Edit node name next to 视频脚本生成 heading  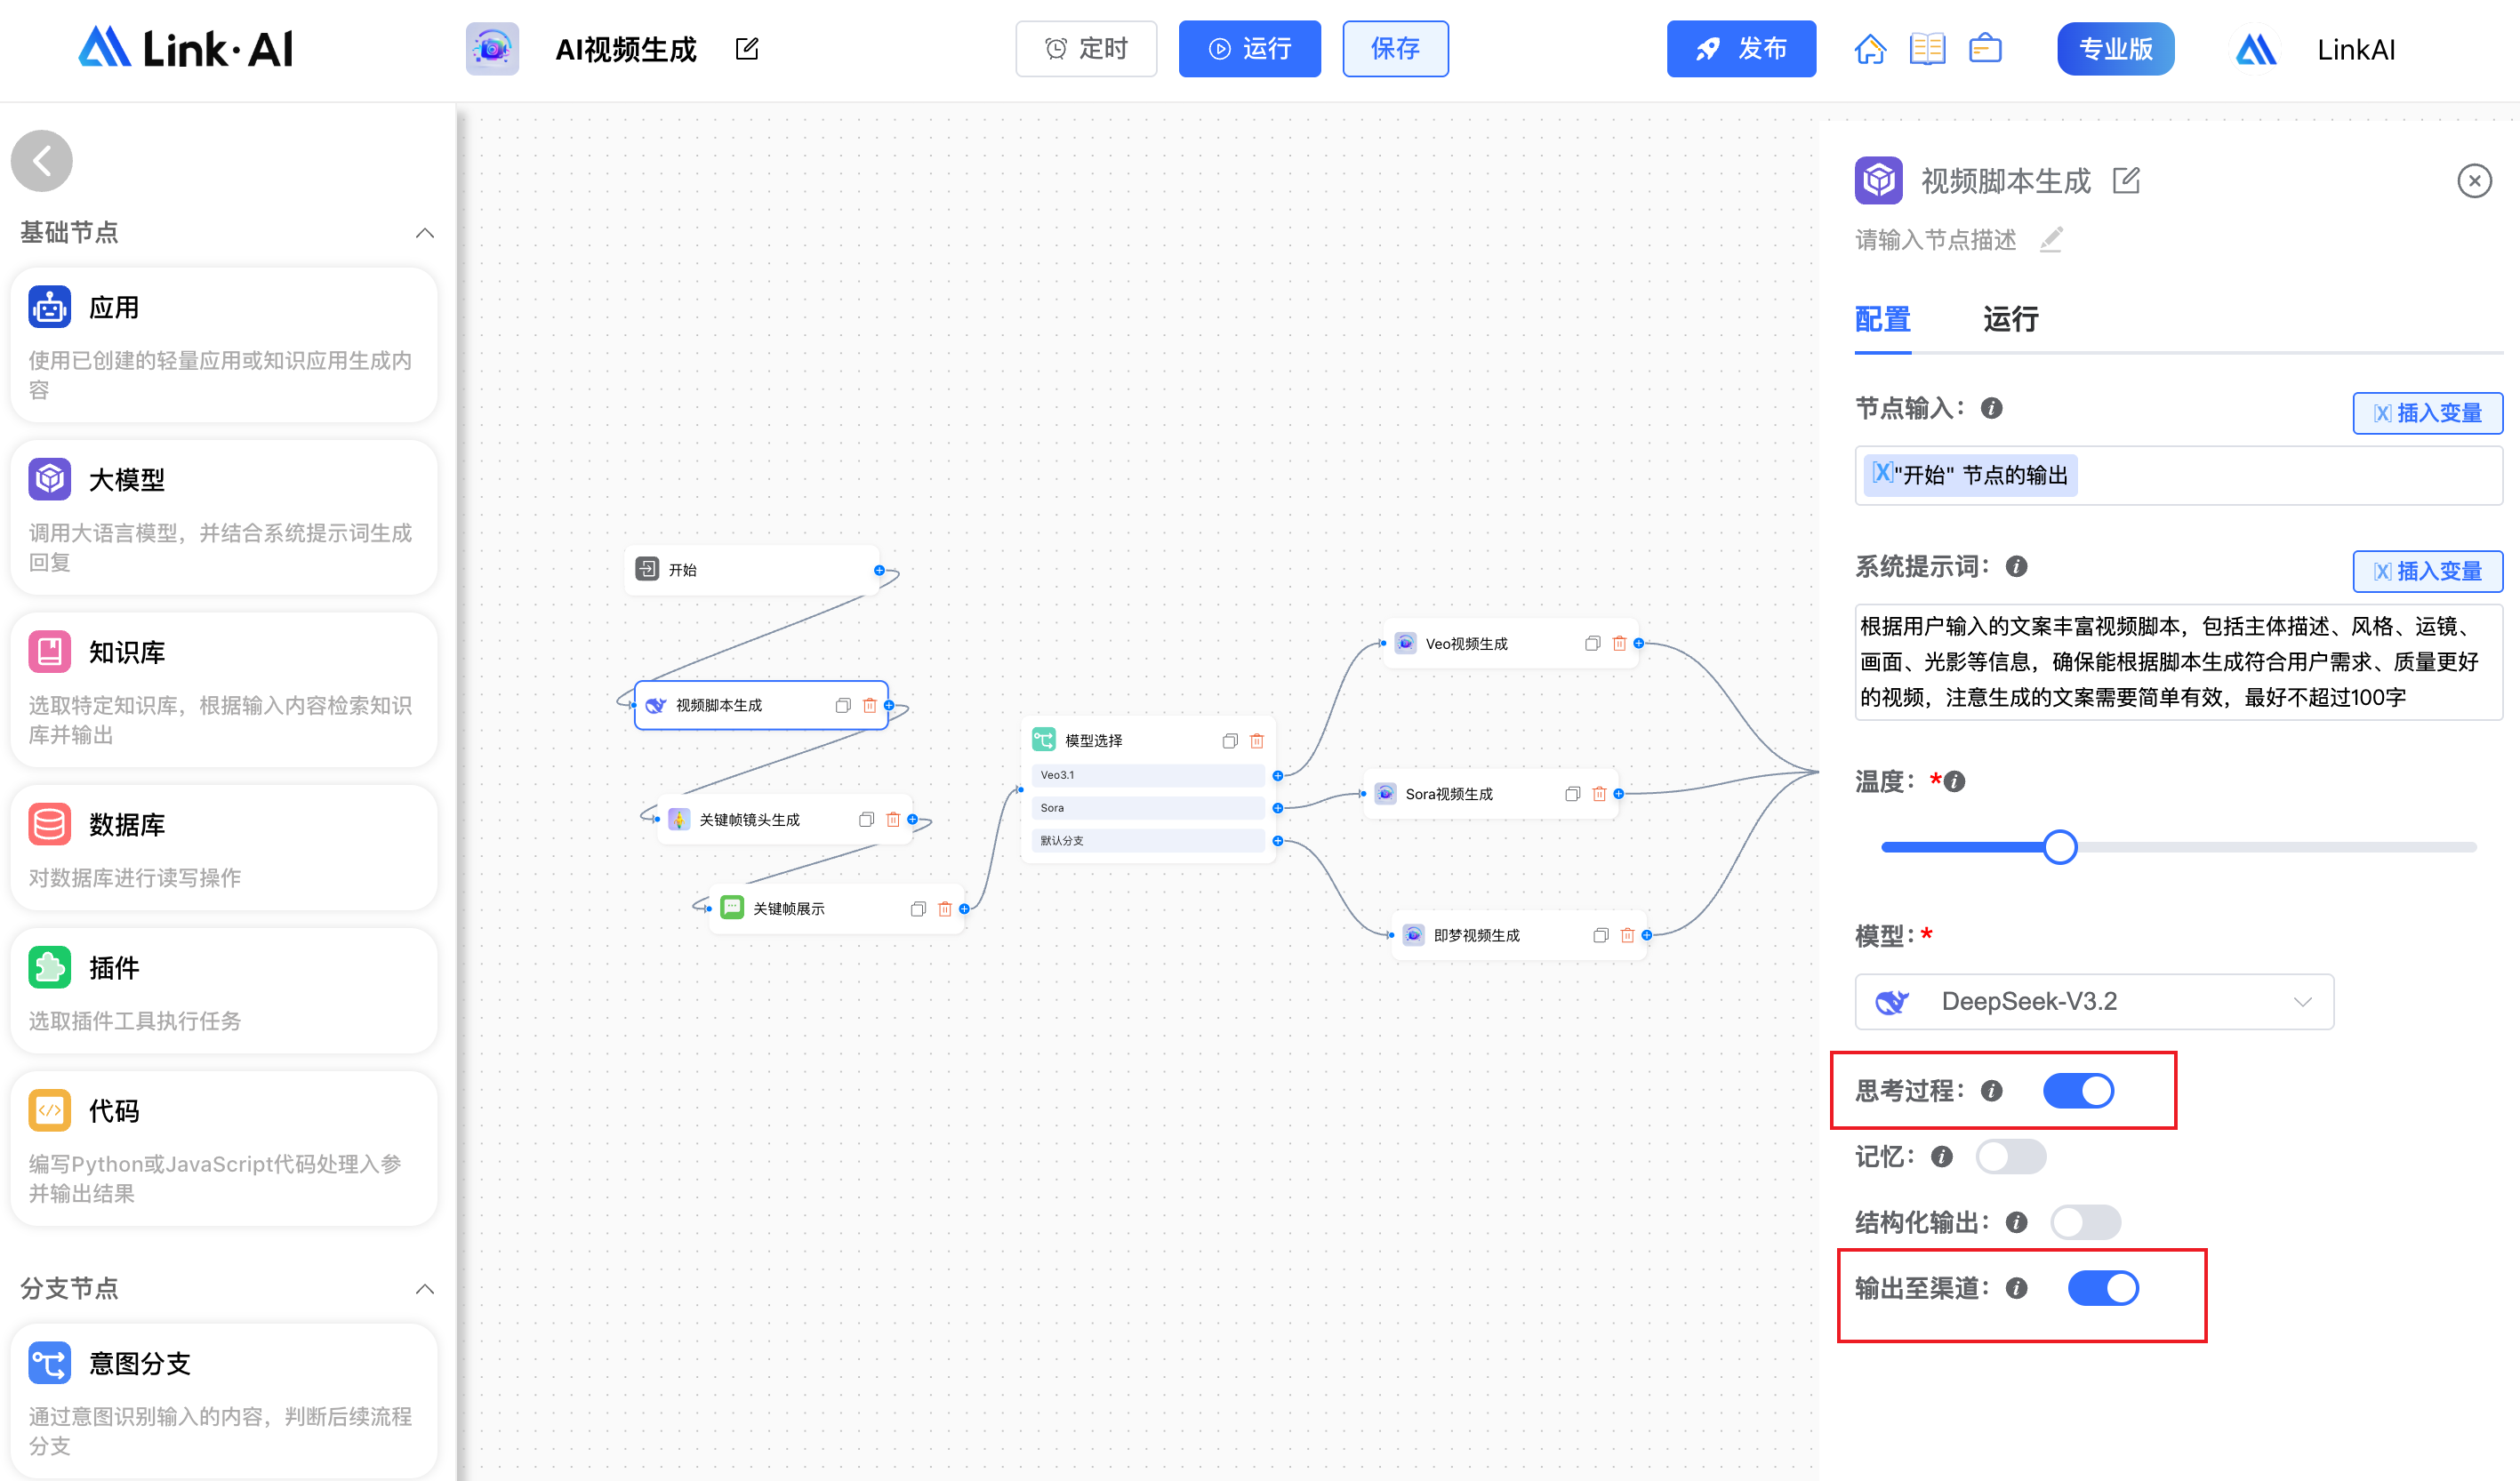(x=2126, y=181)
